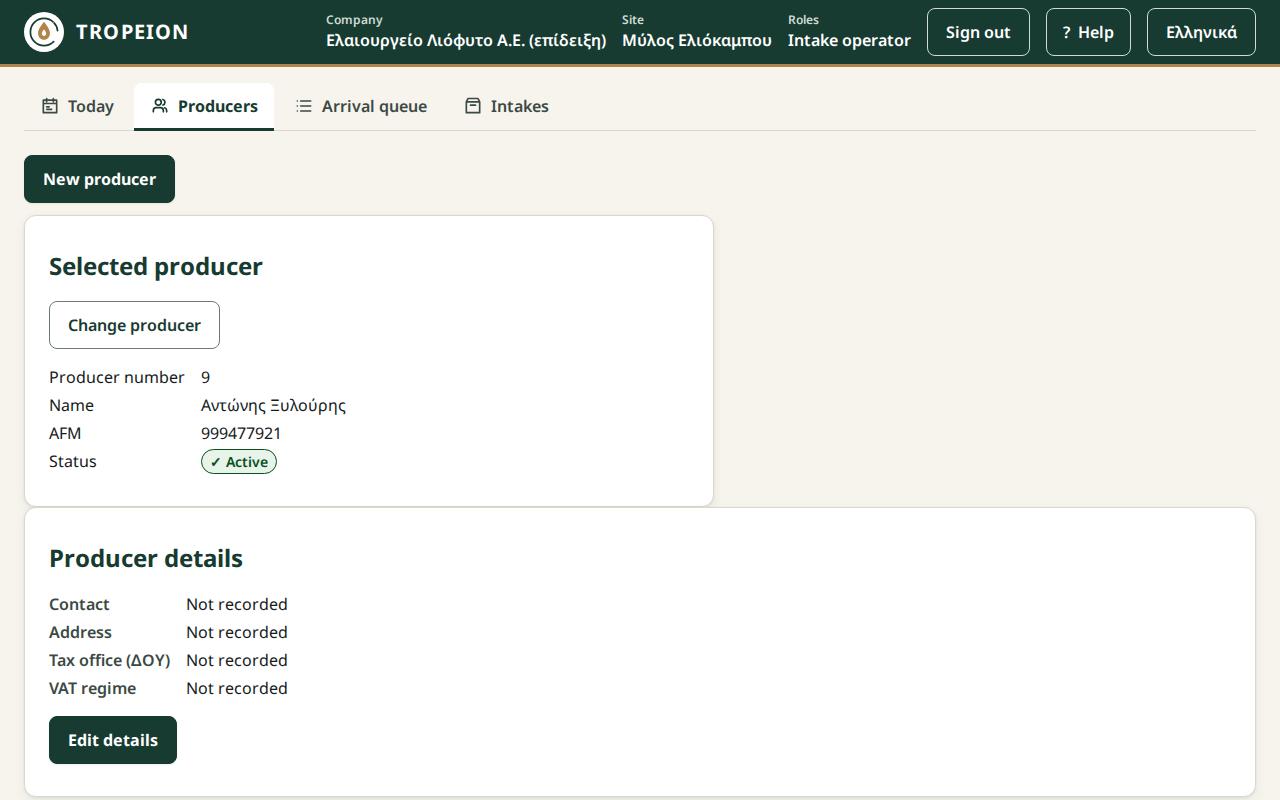Switch to the Producers tab
1280x800 pixels.
pos(204,106)
